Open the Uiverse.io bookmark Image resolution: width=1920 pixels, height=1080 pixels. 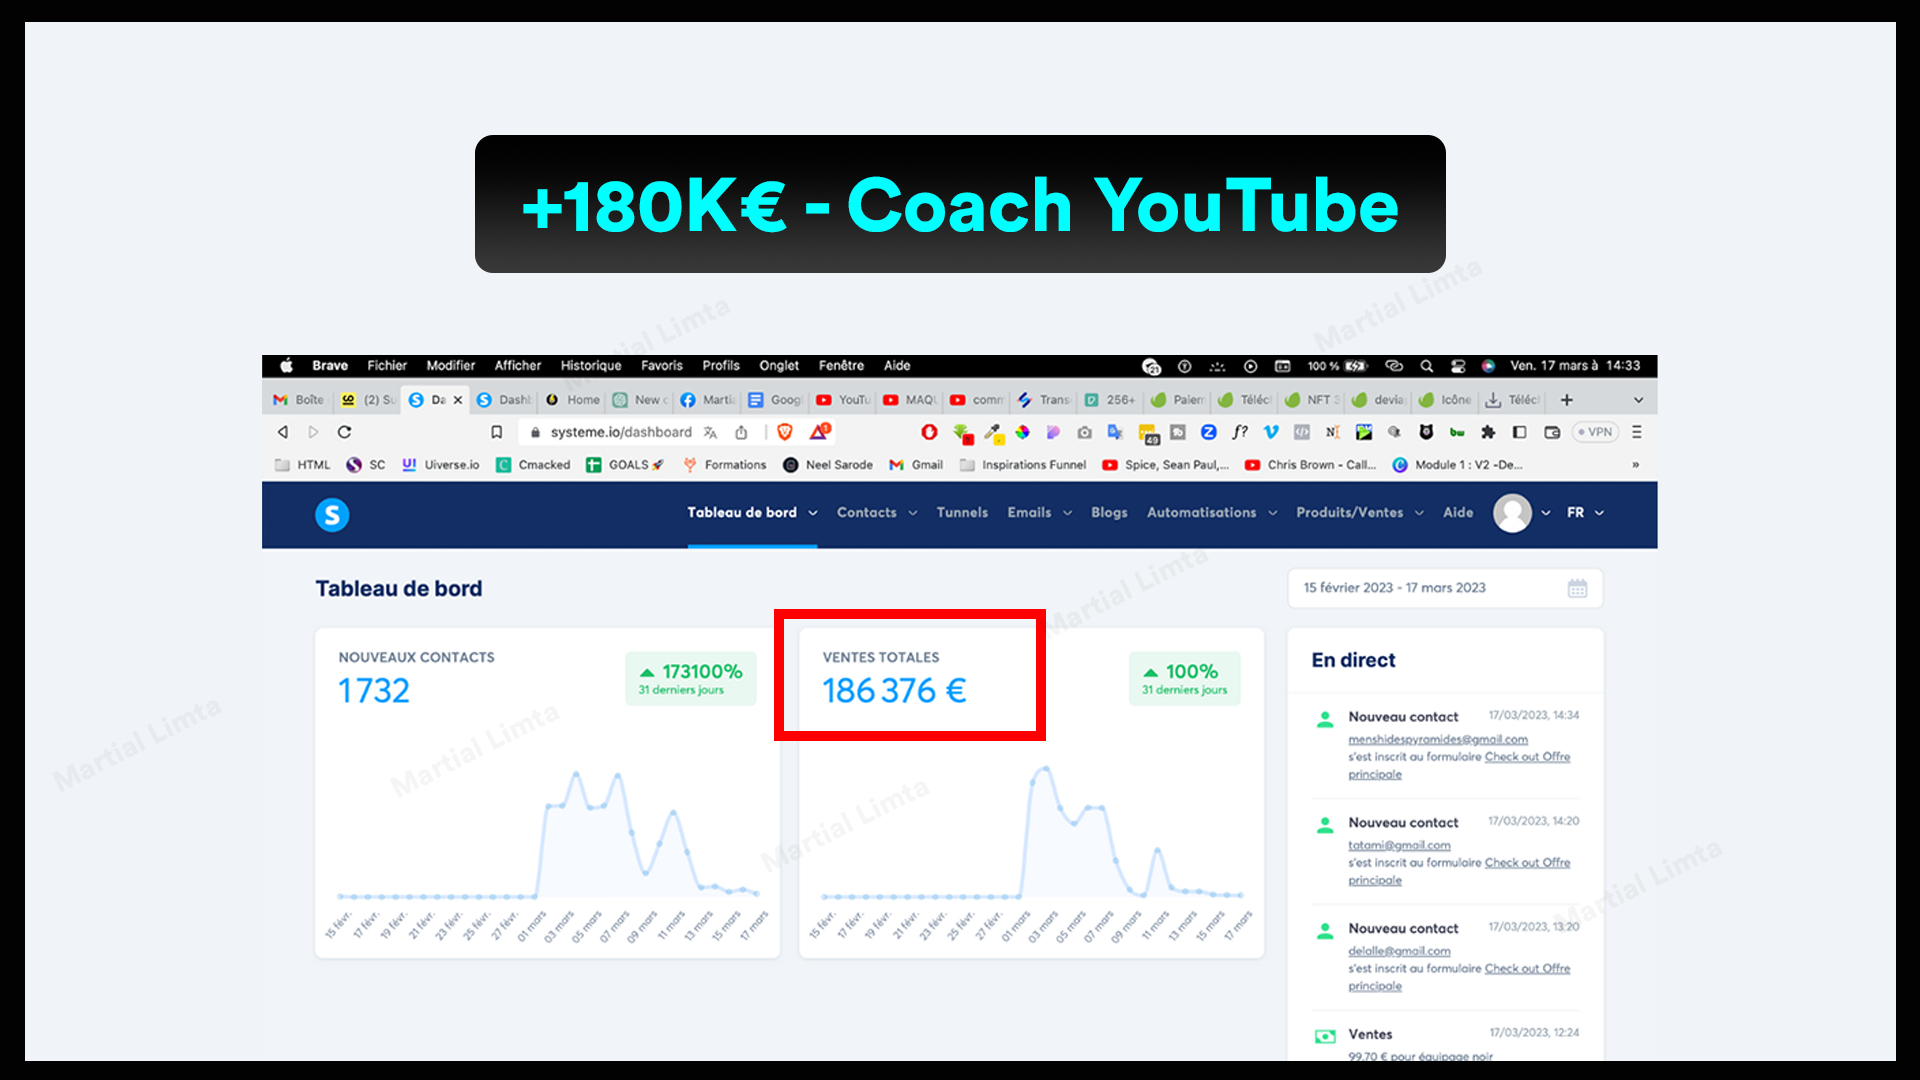pos(441,465)
